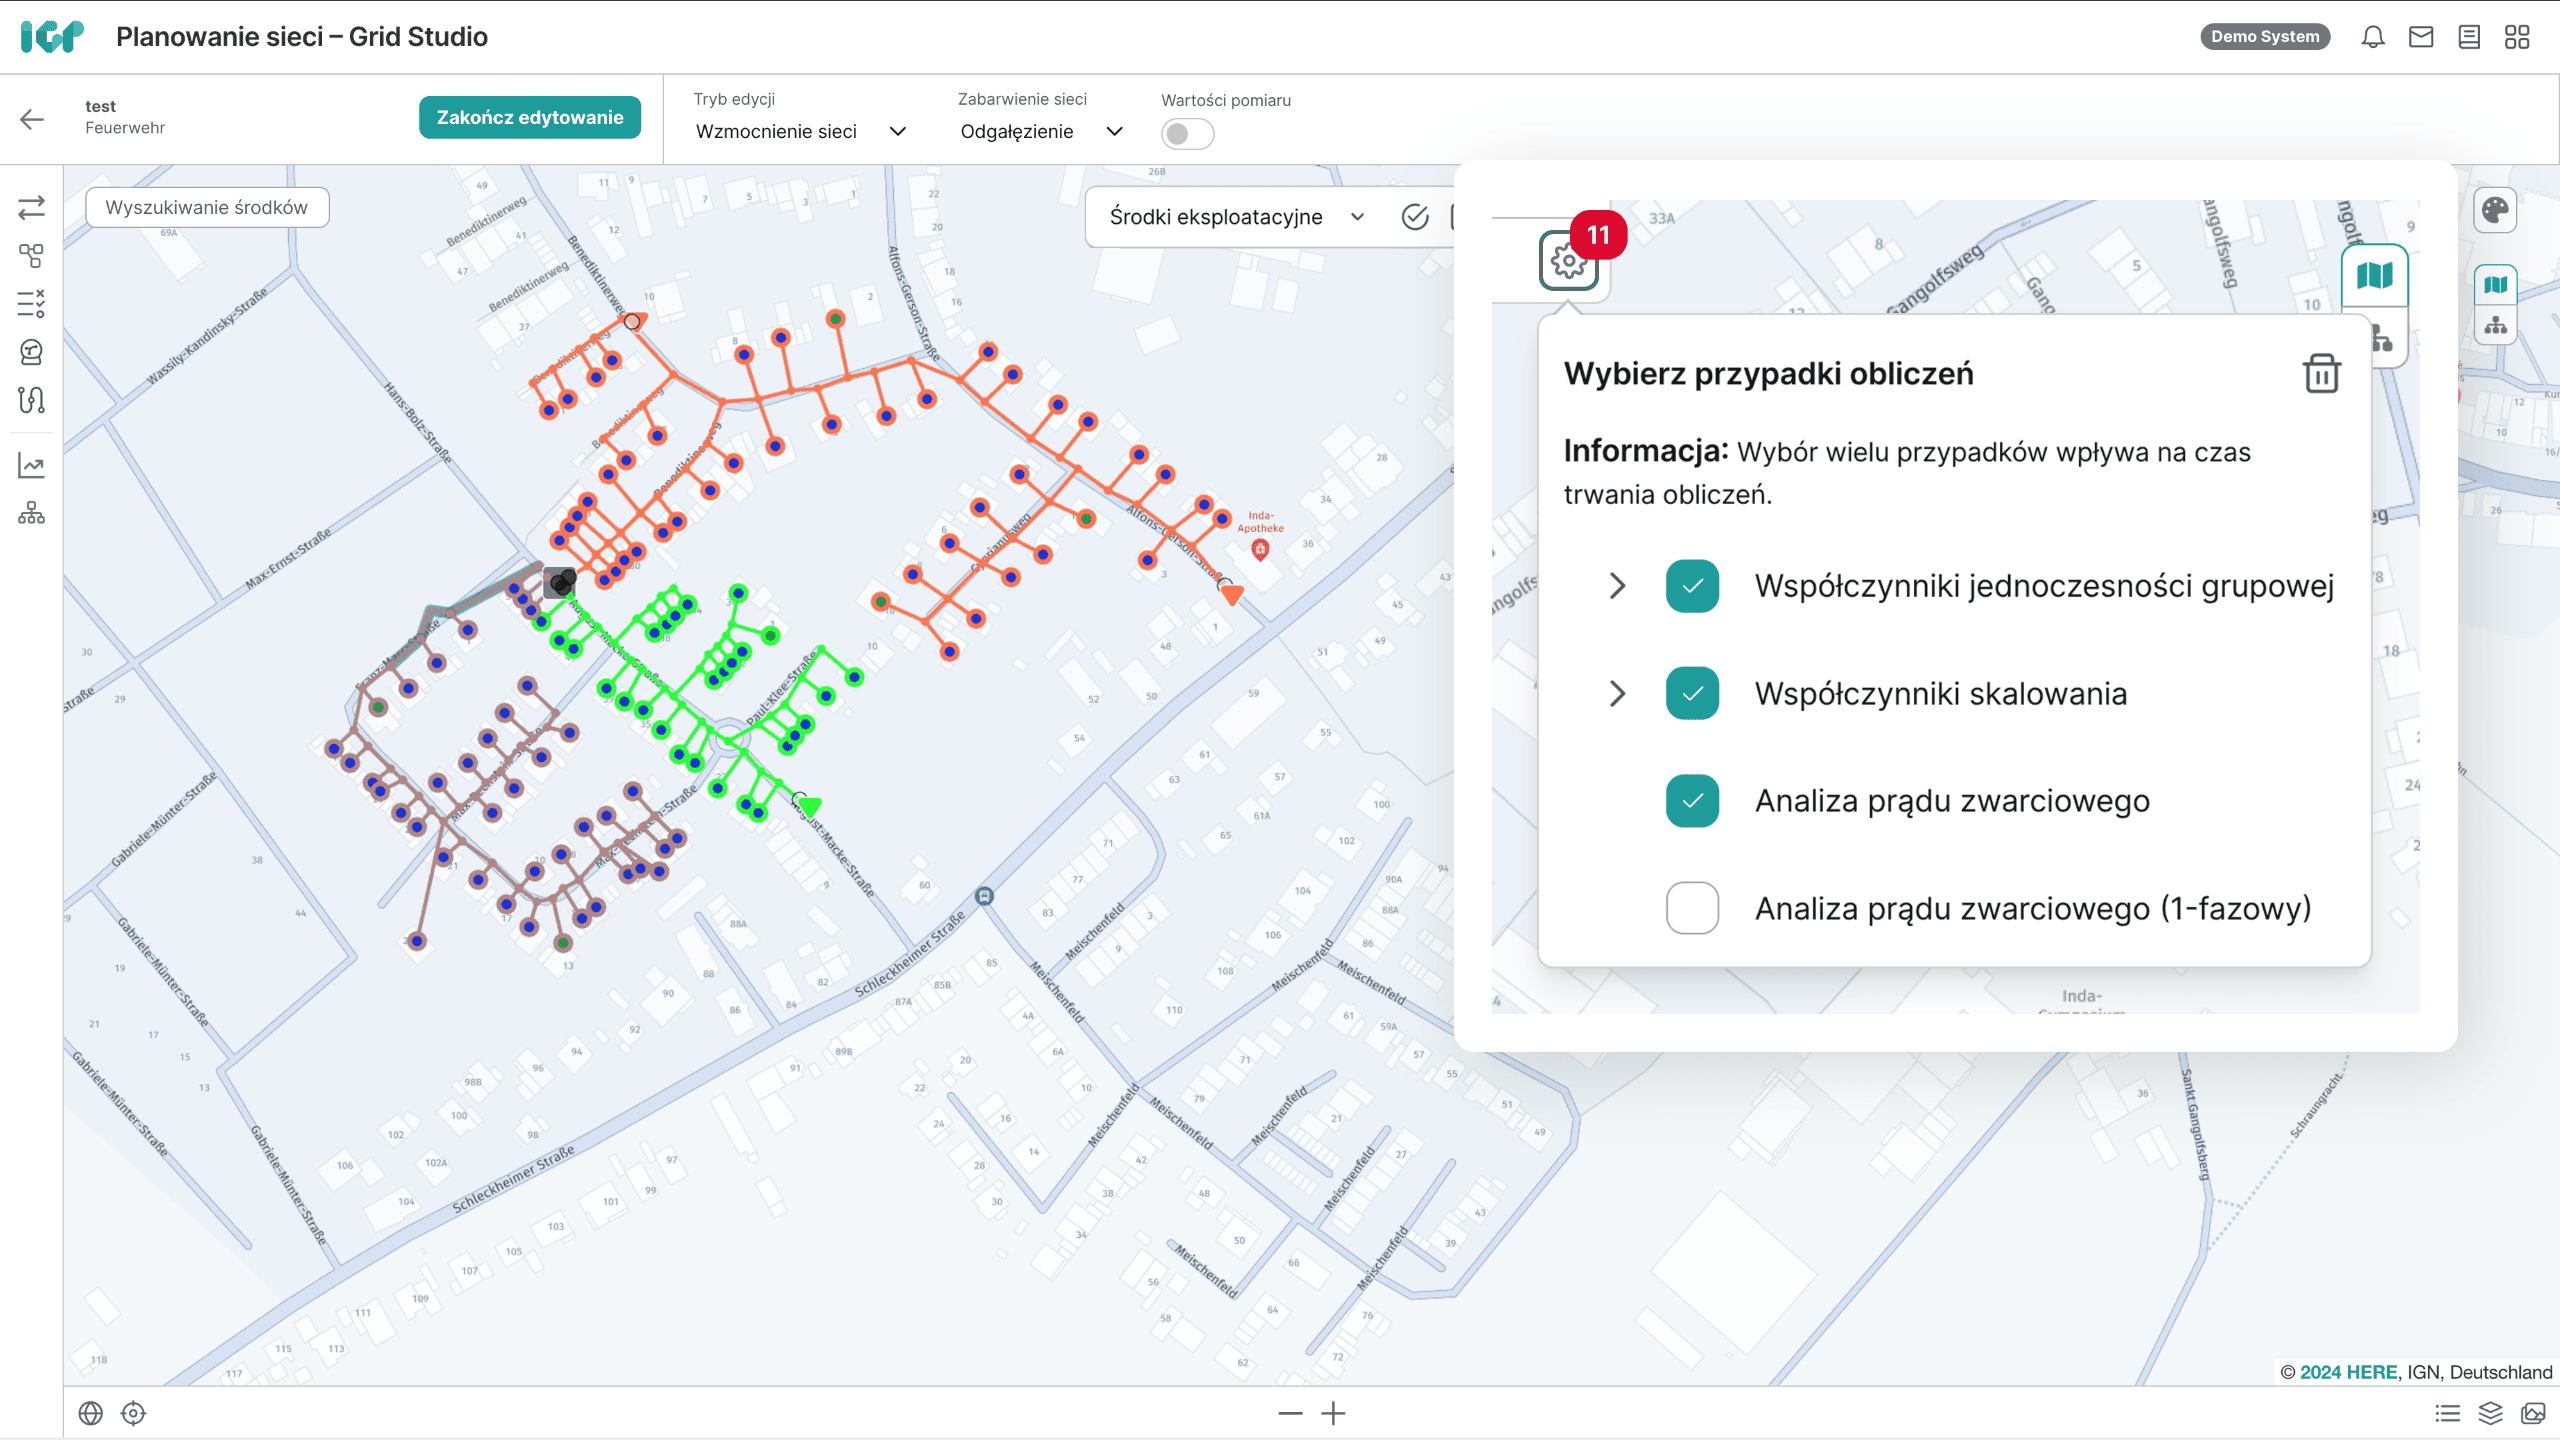Viewport: 2560px width, 1440px height.
Task: Click the globe icon in the bottom bar
Action: click(90, 1413)
